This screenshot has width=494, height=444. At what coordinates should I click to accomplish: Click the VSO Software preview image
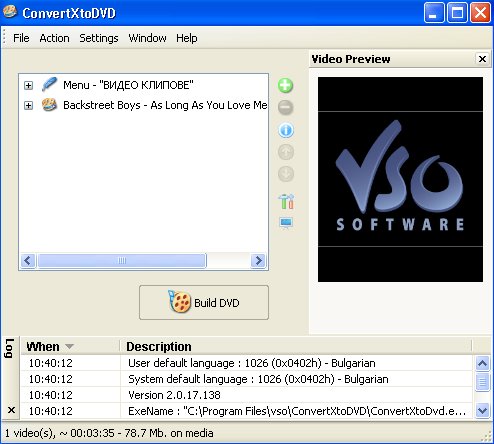tap(400, 179)
